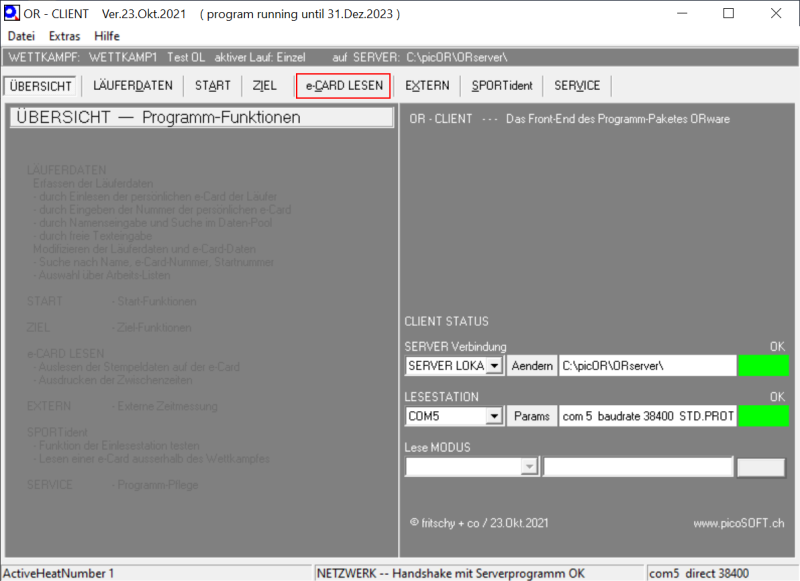This screenshot has height=581, width=800.
Task: Select the SERVICE tab
Action: (577, 86)
